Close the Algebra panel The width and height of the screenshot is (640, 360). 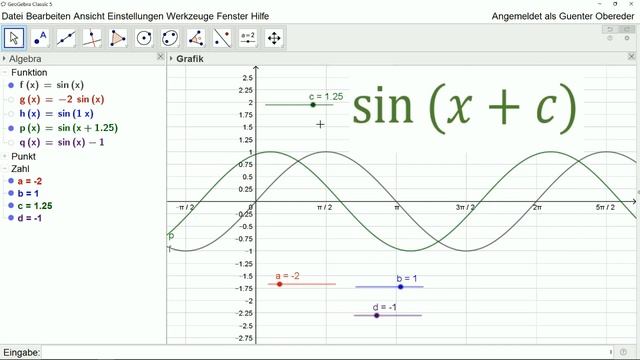160,57
